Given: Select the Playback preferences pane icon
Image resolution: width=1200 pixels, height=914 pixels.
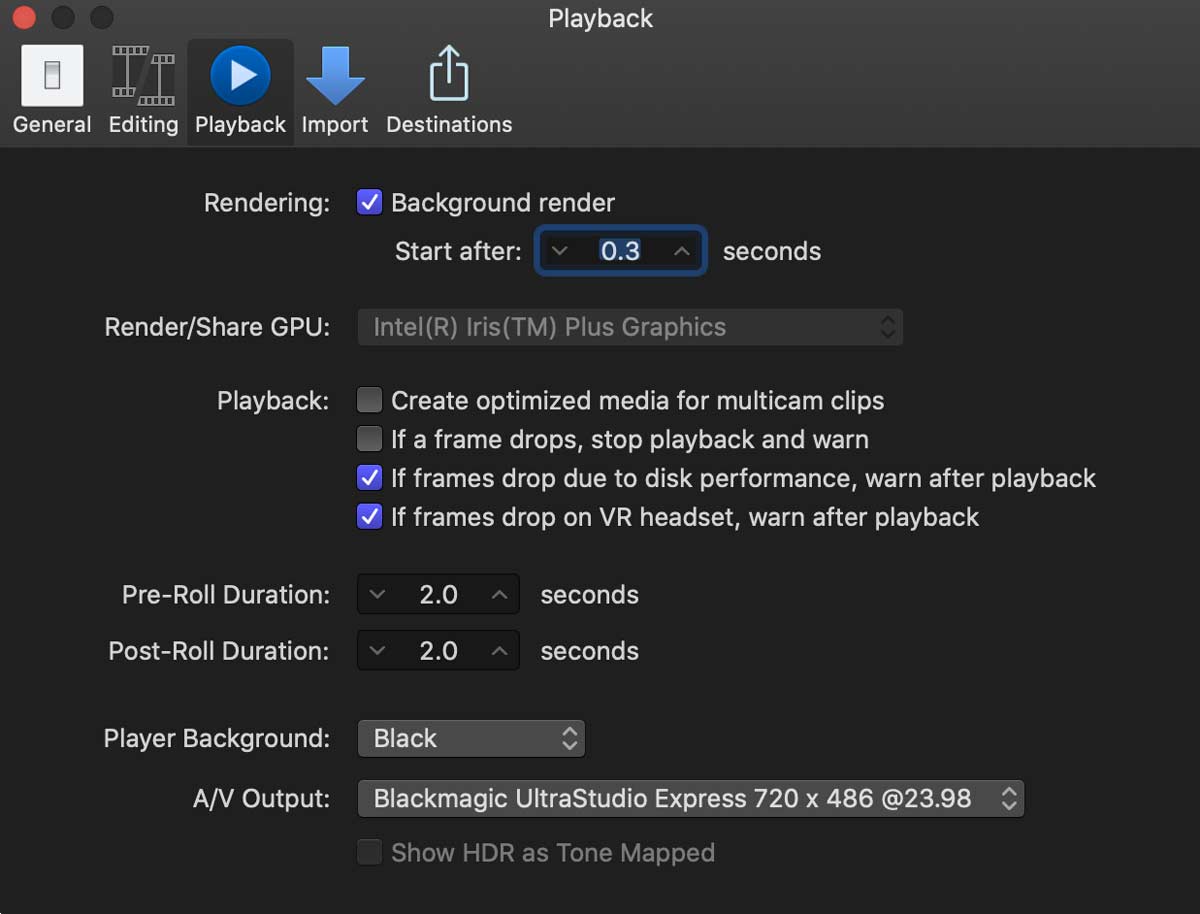Looking at the screenshot, I should (x=240, y=90).
